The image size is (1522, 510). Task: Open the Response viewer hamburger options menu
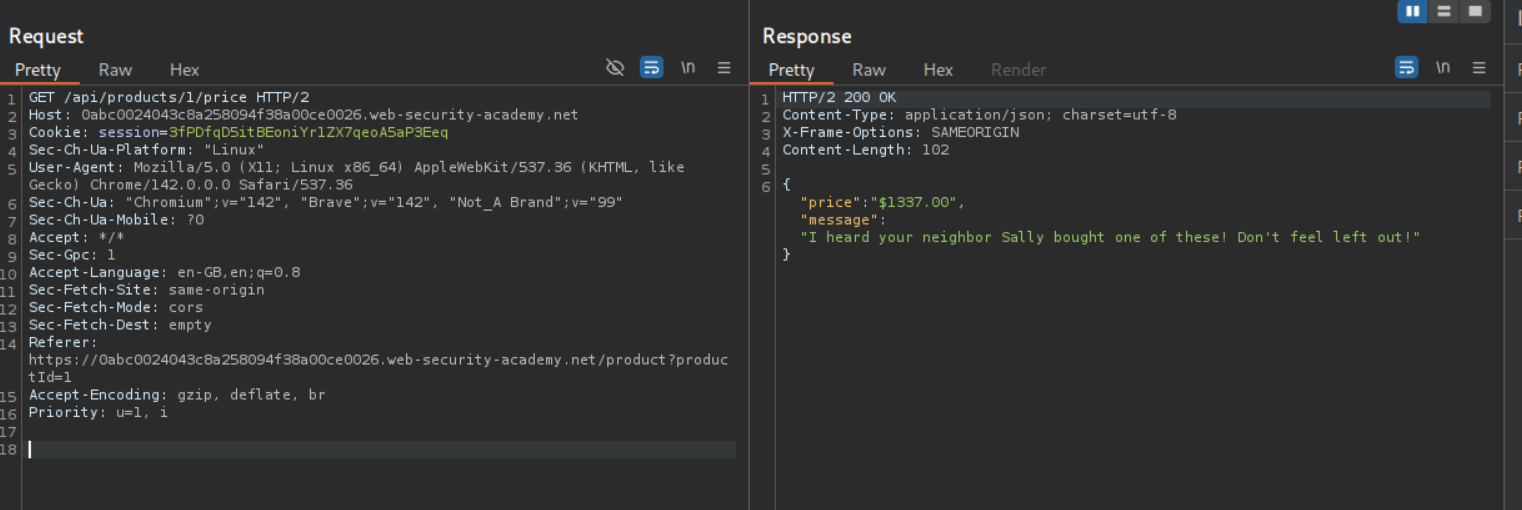[1479, 68]
